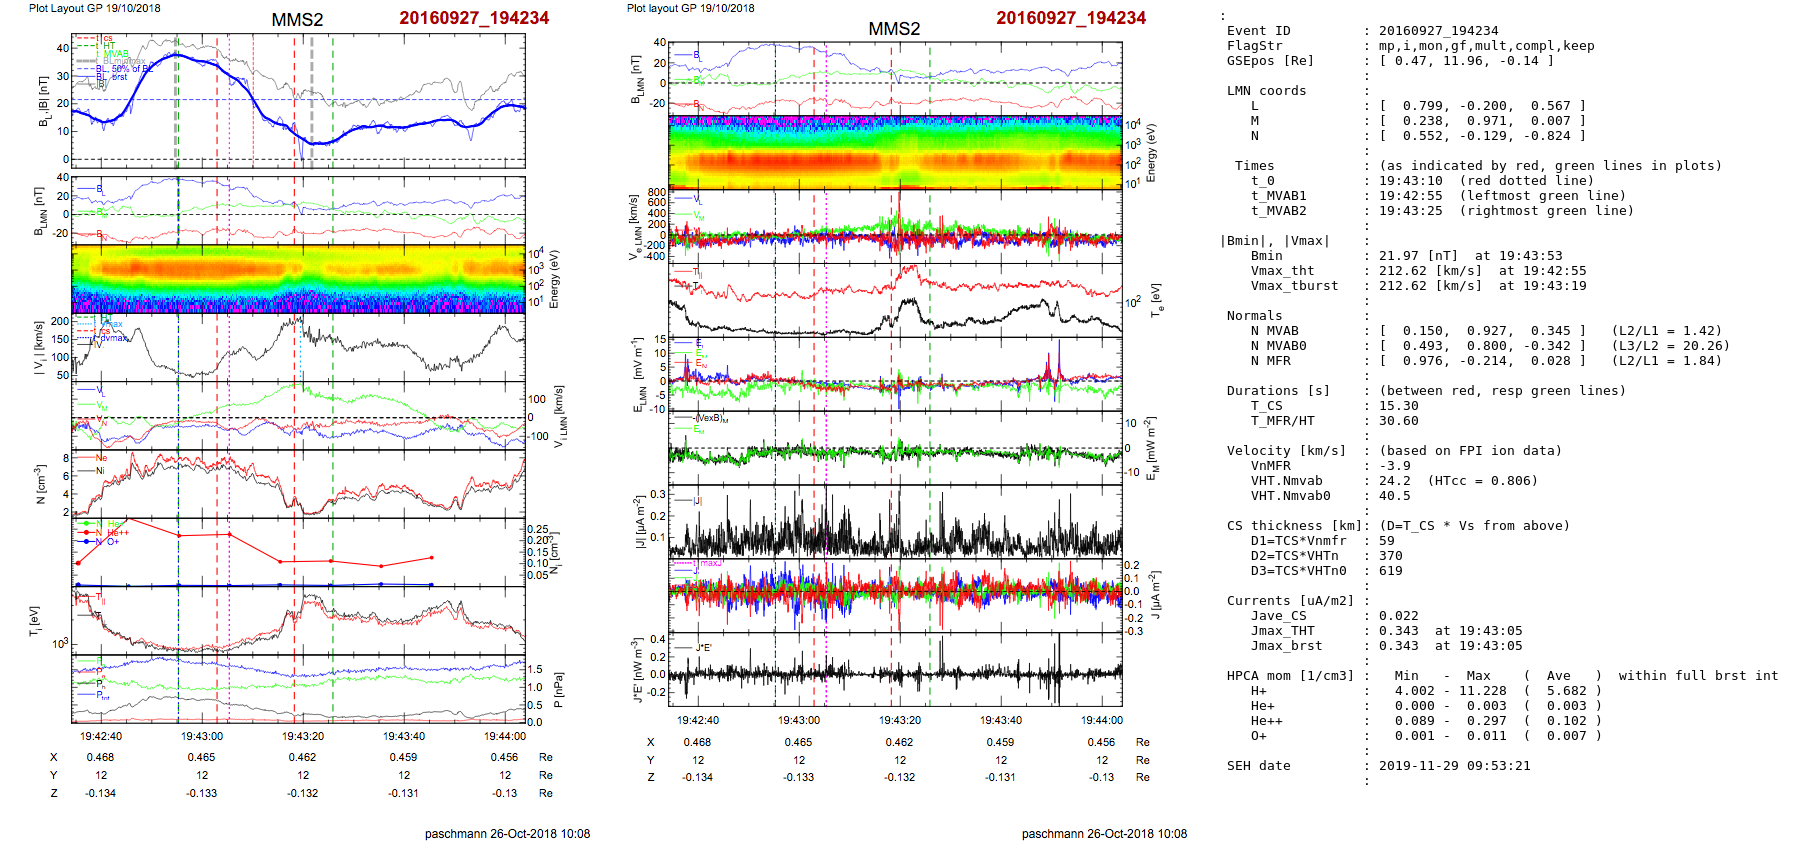Click the MMS2 title of the right plot

(x=894, y=29)
